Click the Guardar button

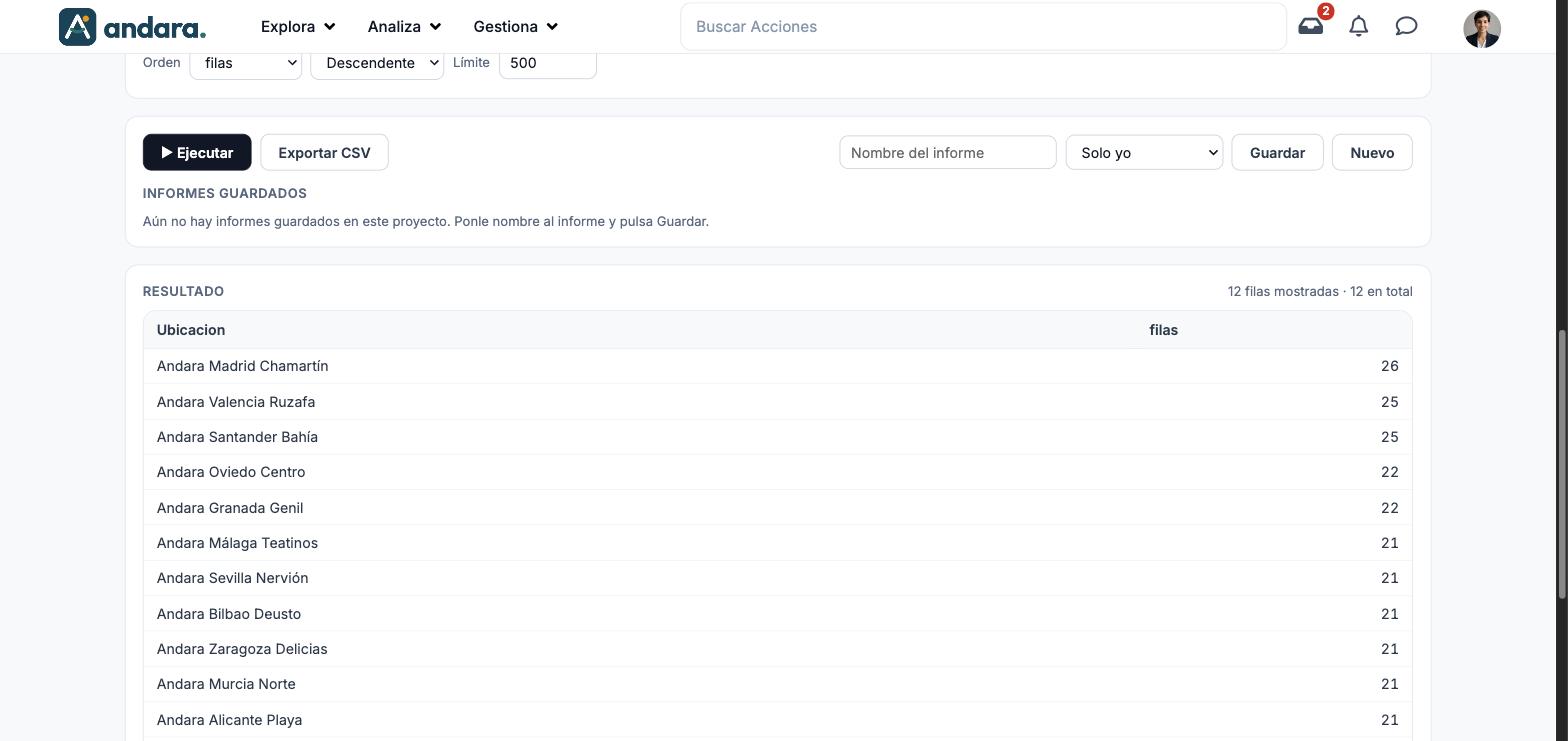tap(1277, 153)
